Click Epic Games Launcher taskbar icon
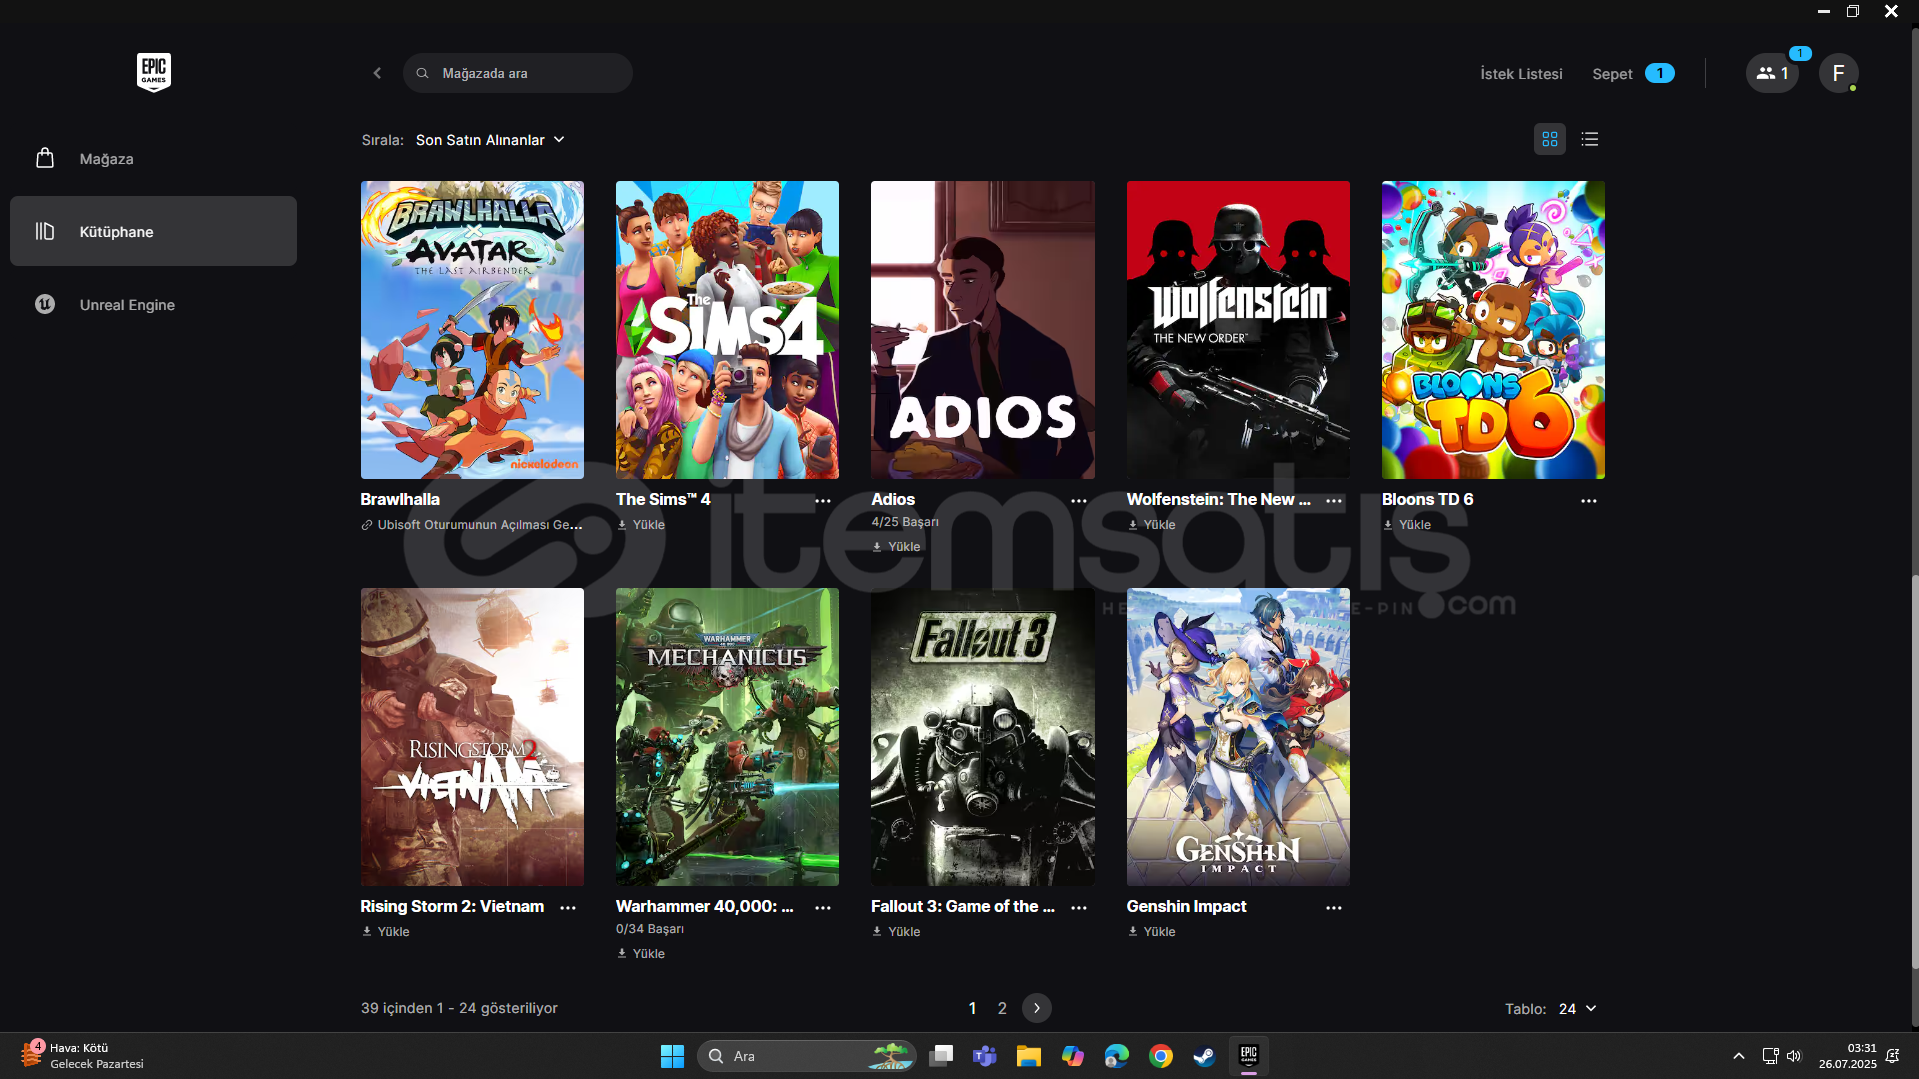 pyautogui.click(x=1249, y=1056)
